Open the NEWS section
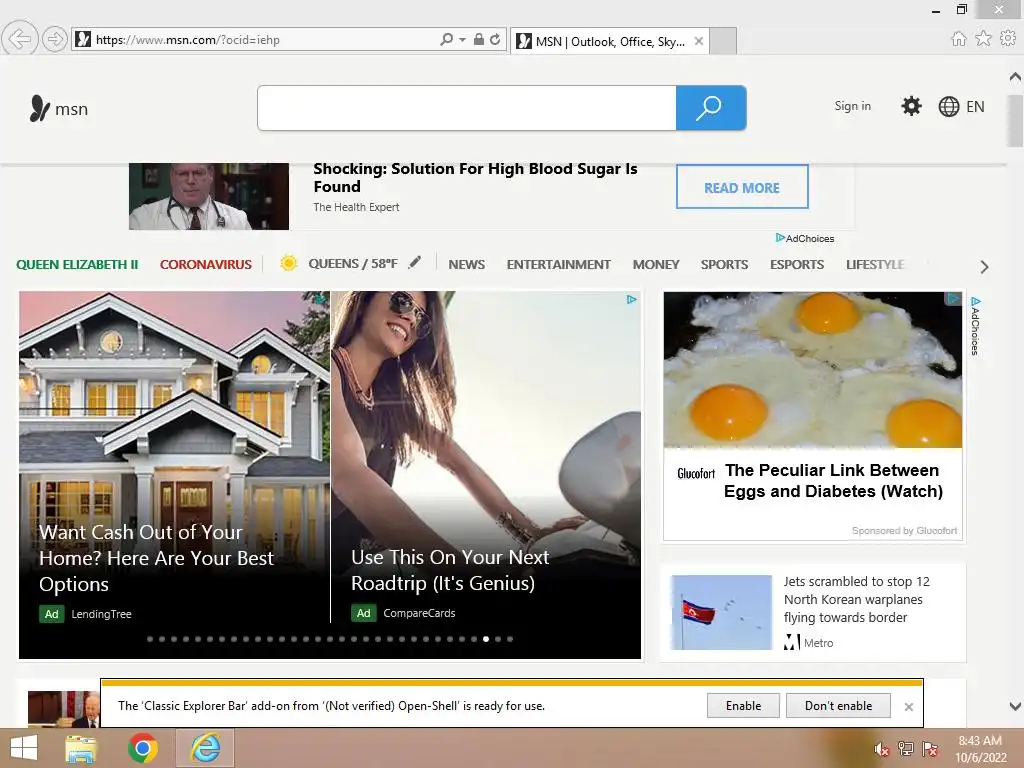Viewport: 1024px width, 768px height. pos(466,264)
